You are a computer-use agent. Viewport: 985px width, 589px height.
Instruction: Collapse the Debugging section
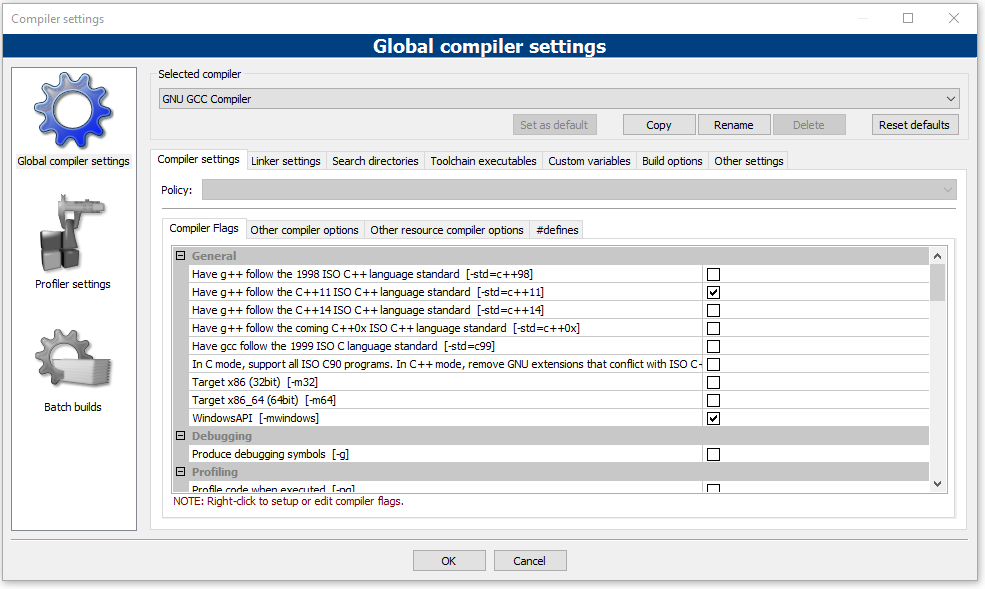coord(181,436)
